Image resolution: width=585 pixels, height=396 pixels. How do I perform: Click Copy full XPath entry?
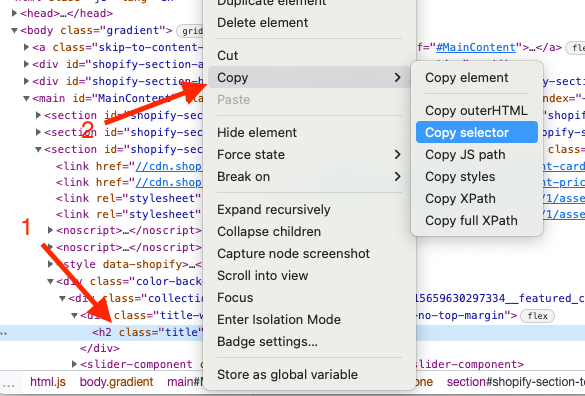point(471,221)
